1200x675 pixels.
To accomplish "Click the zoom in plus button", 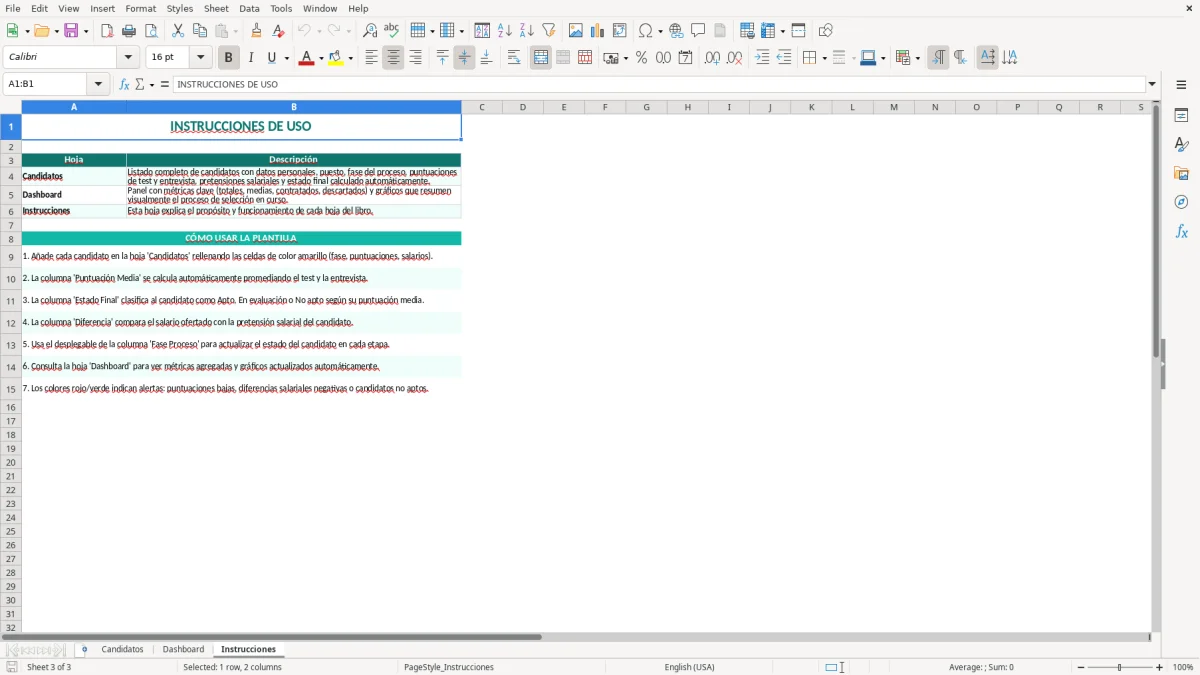I will [1160, 667].
